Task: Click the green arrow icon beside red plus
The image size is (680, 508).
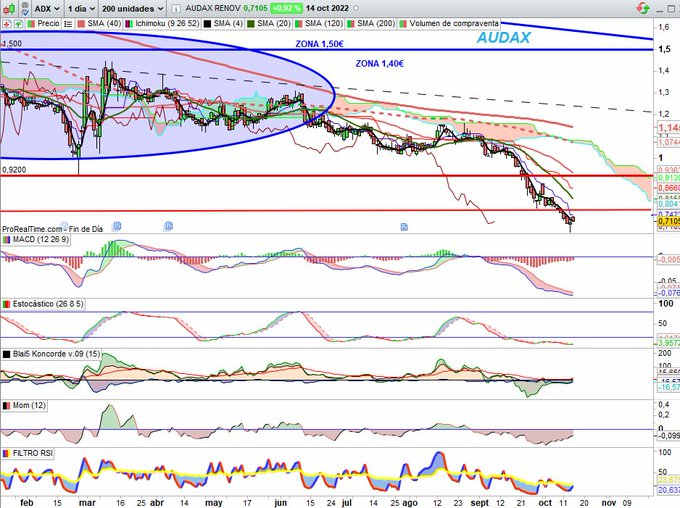Action: pyautogui.click(x=18, y=24)
